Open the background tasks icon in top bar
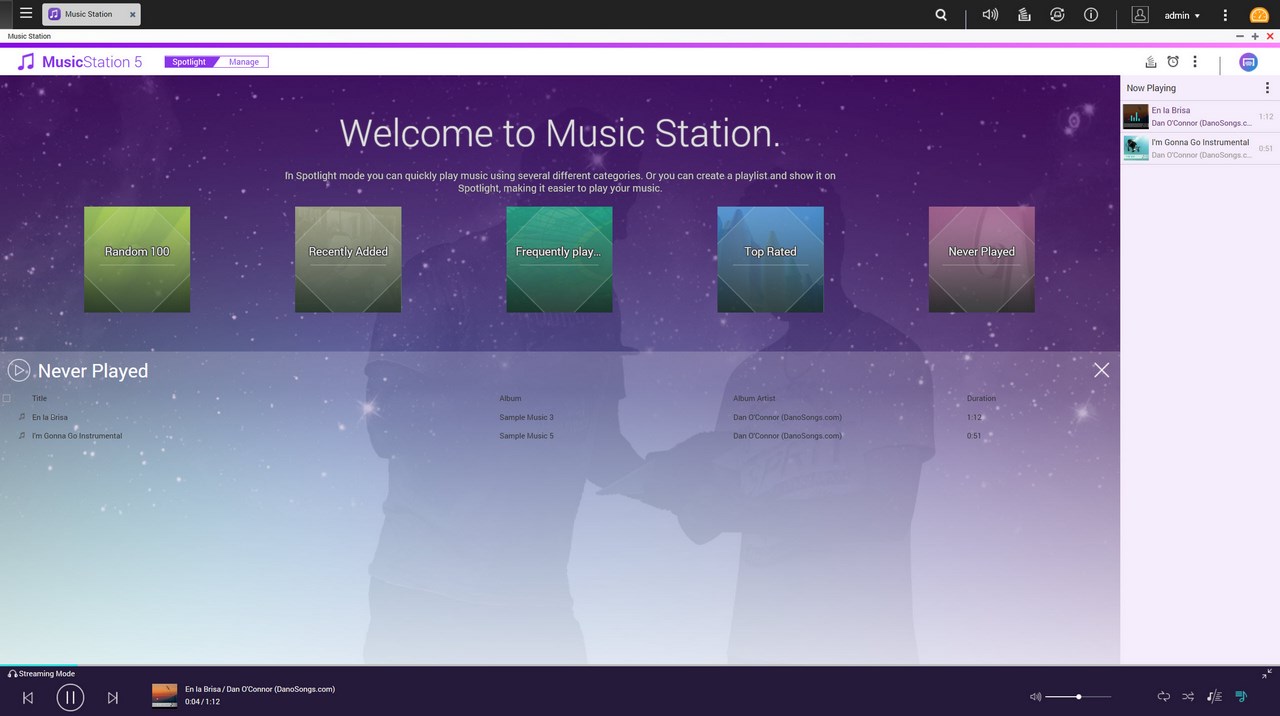Image resolution: width=1280 pixels, height=716 pixels. (x=1024, y=15)
